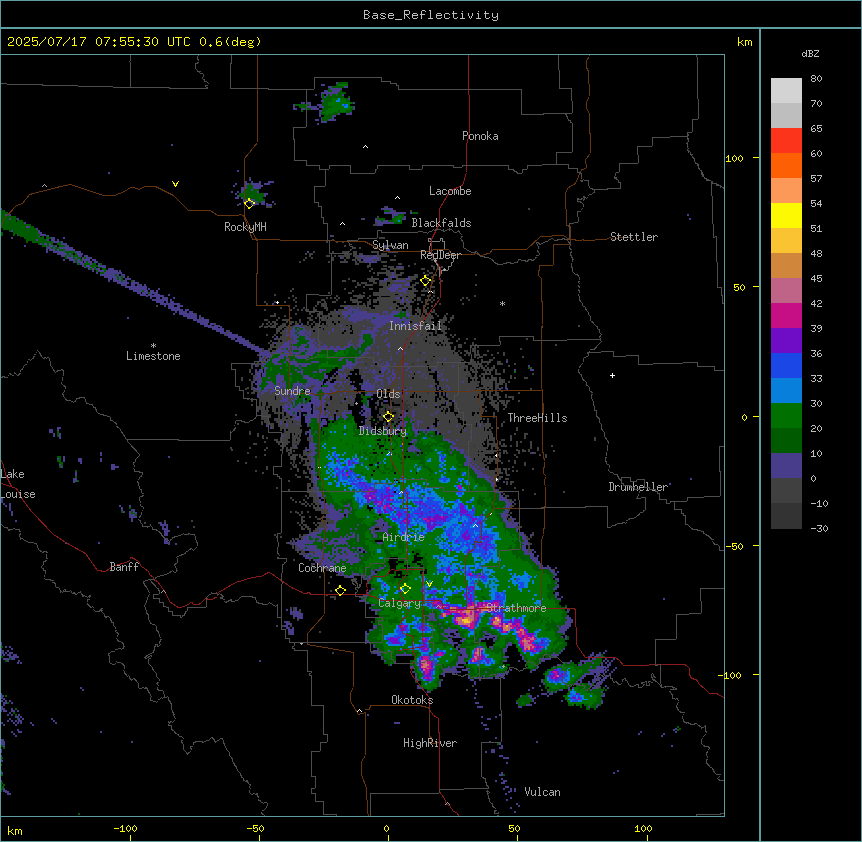Click the Innisfail label
The image size is (862, 842).
coord(415,326)
